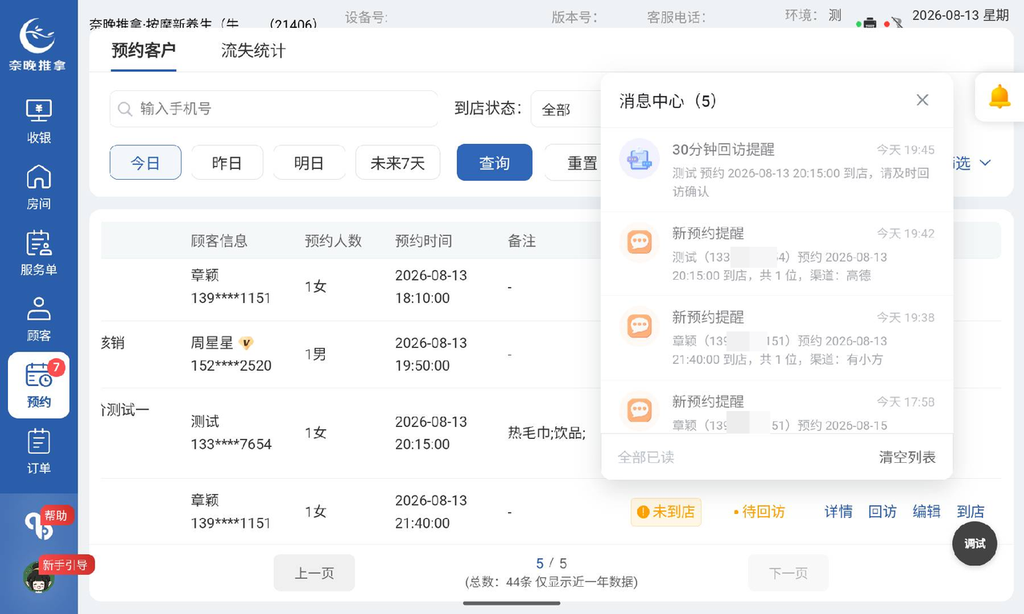Open the 新手引导 beginner guide avatar
This screenshot has width=1024, height=614.
[x=39, y=577]
